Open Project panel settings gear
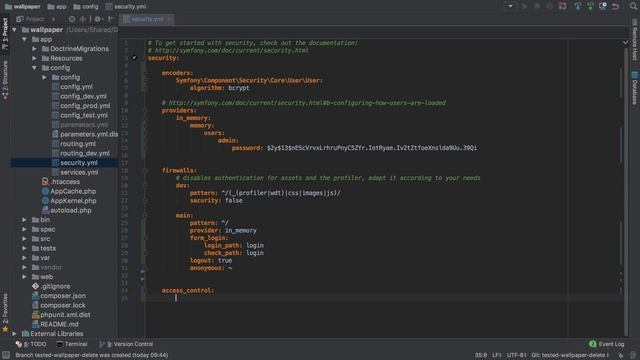The height and width of the screenshot is (360, 640). pos(98,19)
